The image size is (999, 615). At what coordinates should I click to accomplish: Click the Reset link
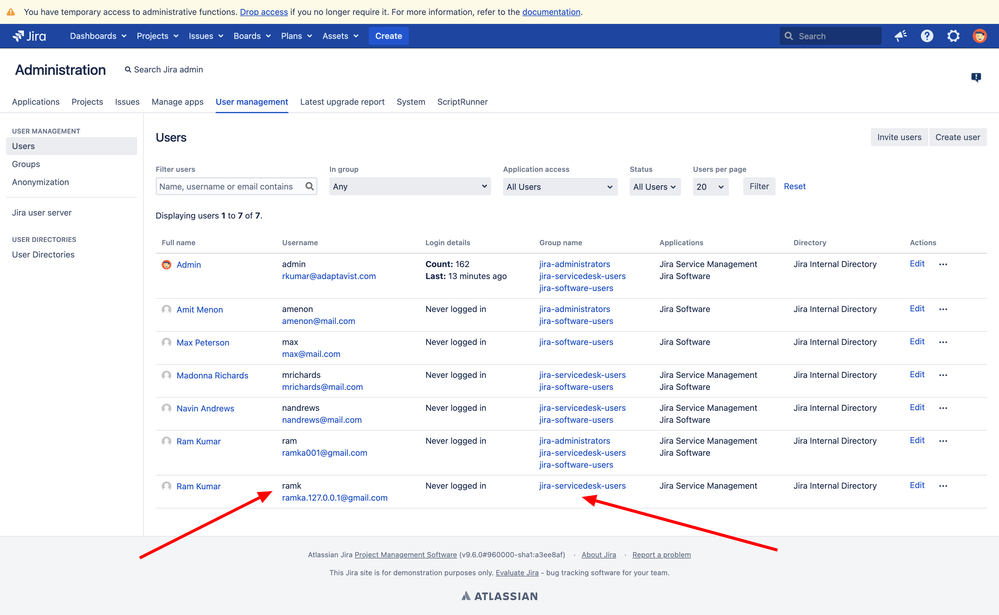794,186
